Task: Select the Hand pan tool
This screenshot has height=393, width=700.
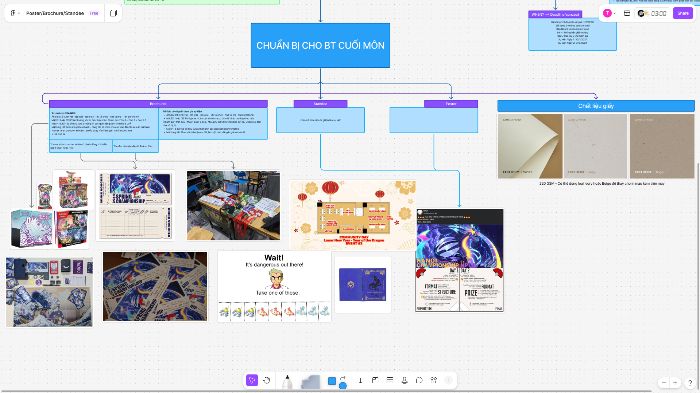Action: click(x=267, y=380)
